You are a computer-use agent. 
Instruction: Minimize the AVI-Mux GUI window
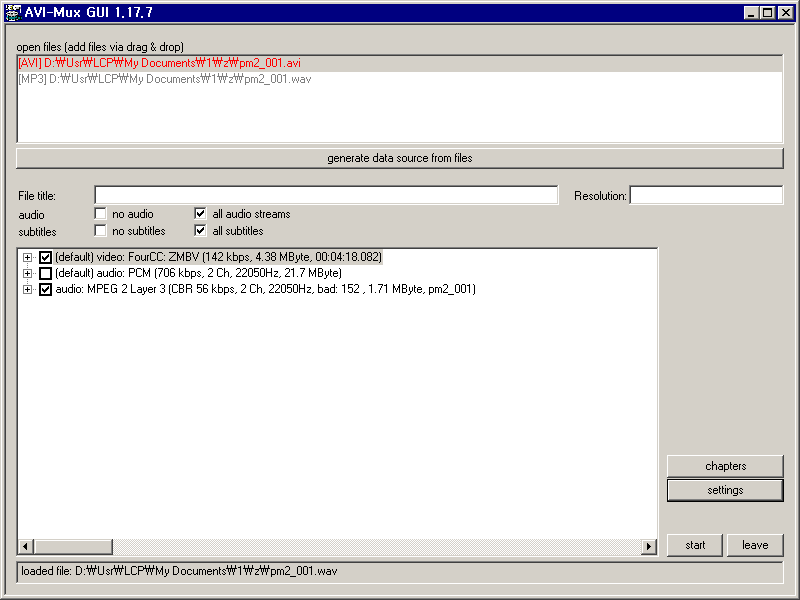click(x=751, y=13)
